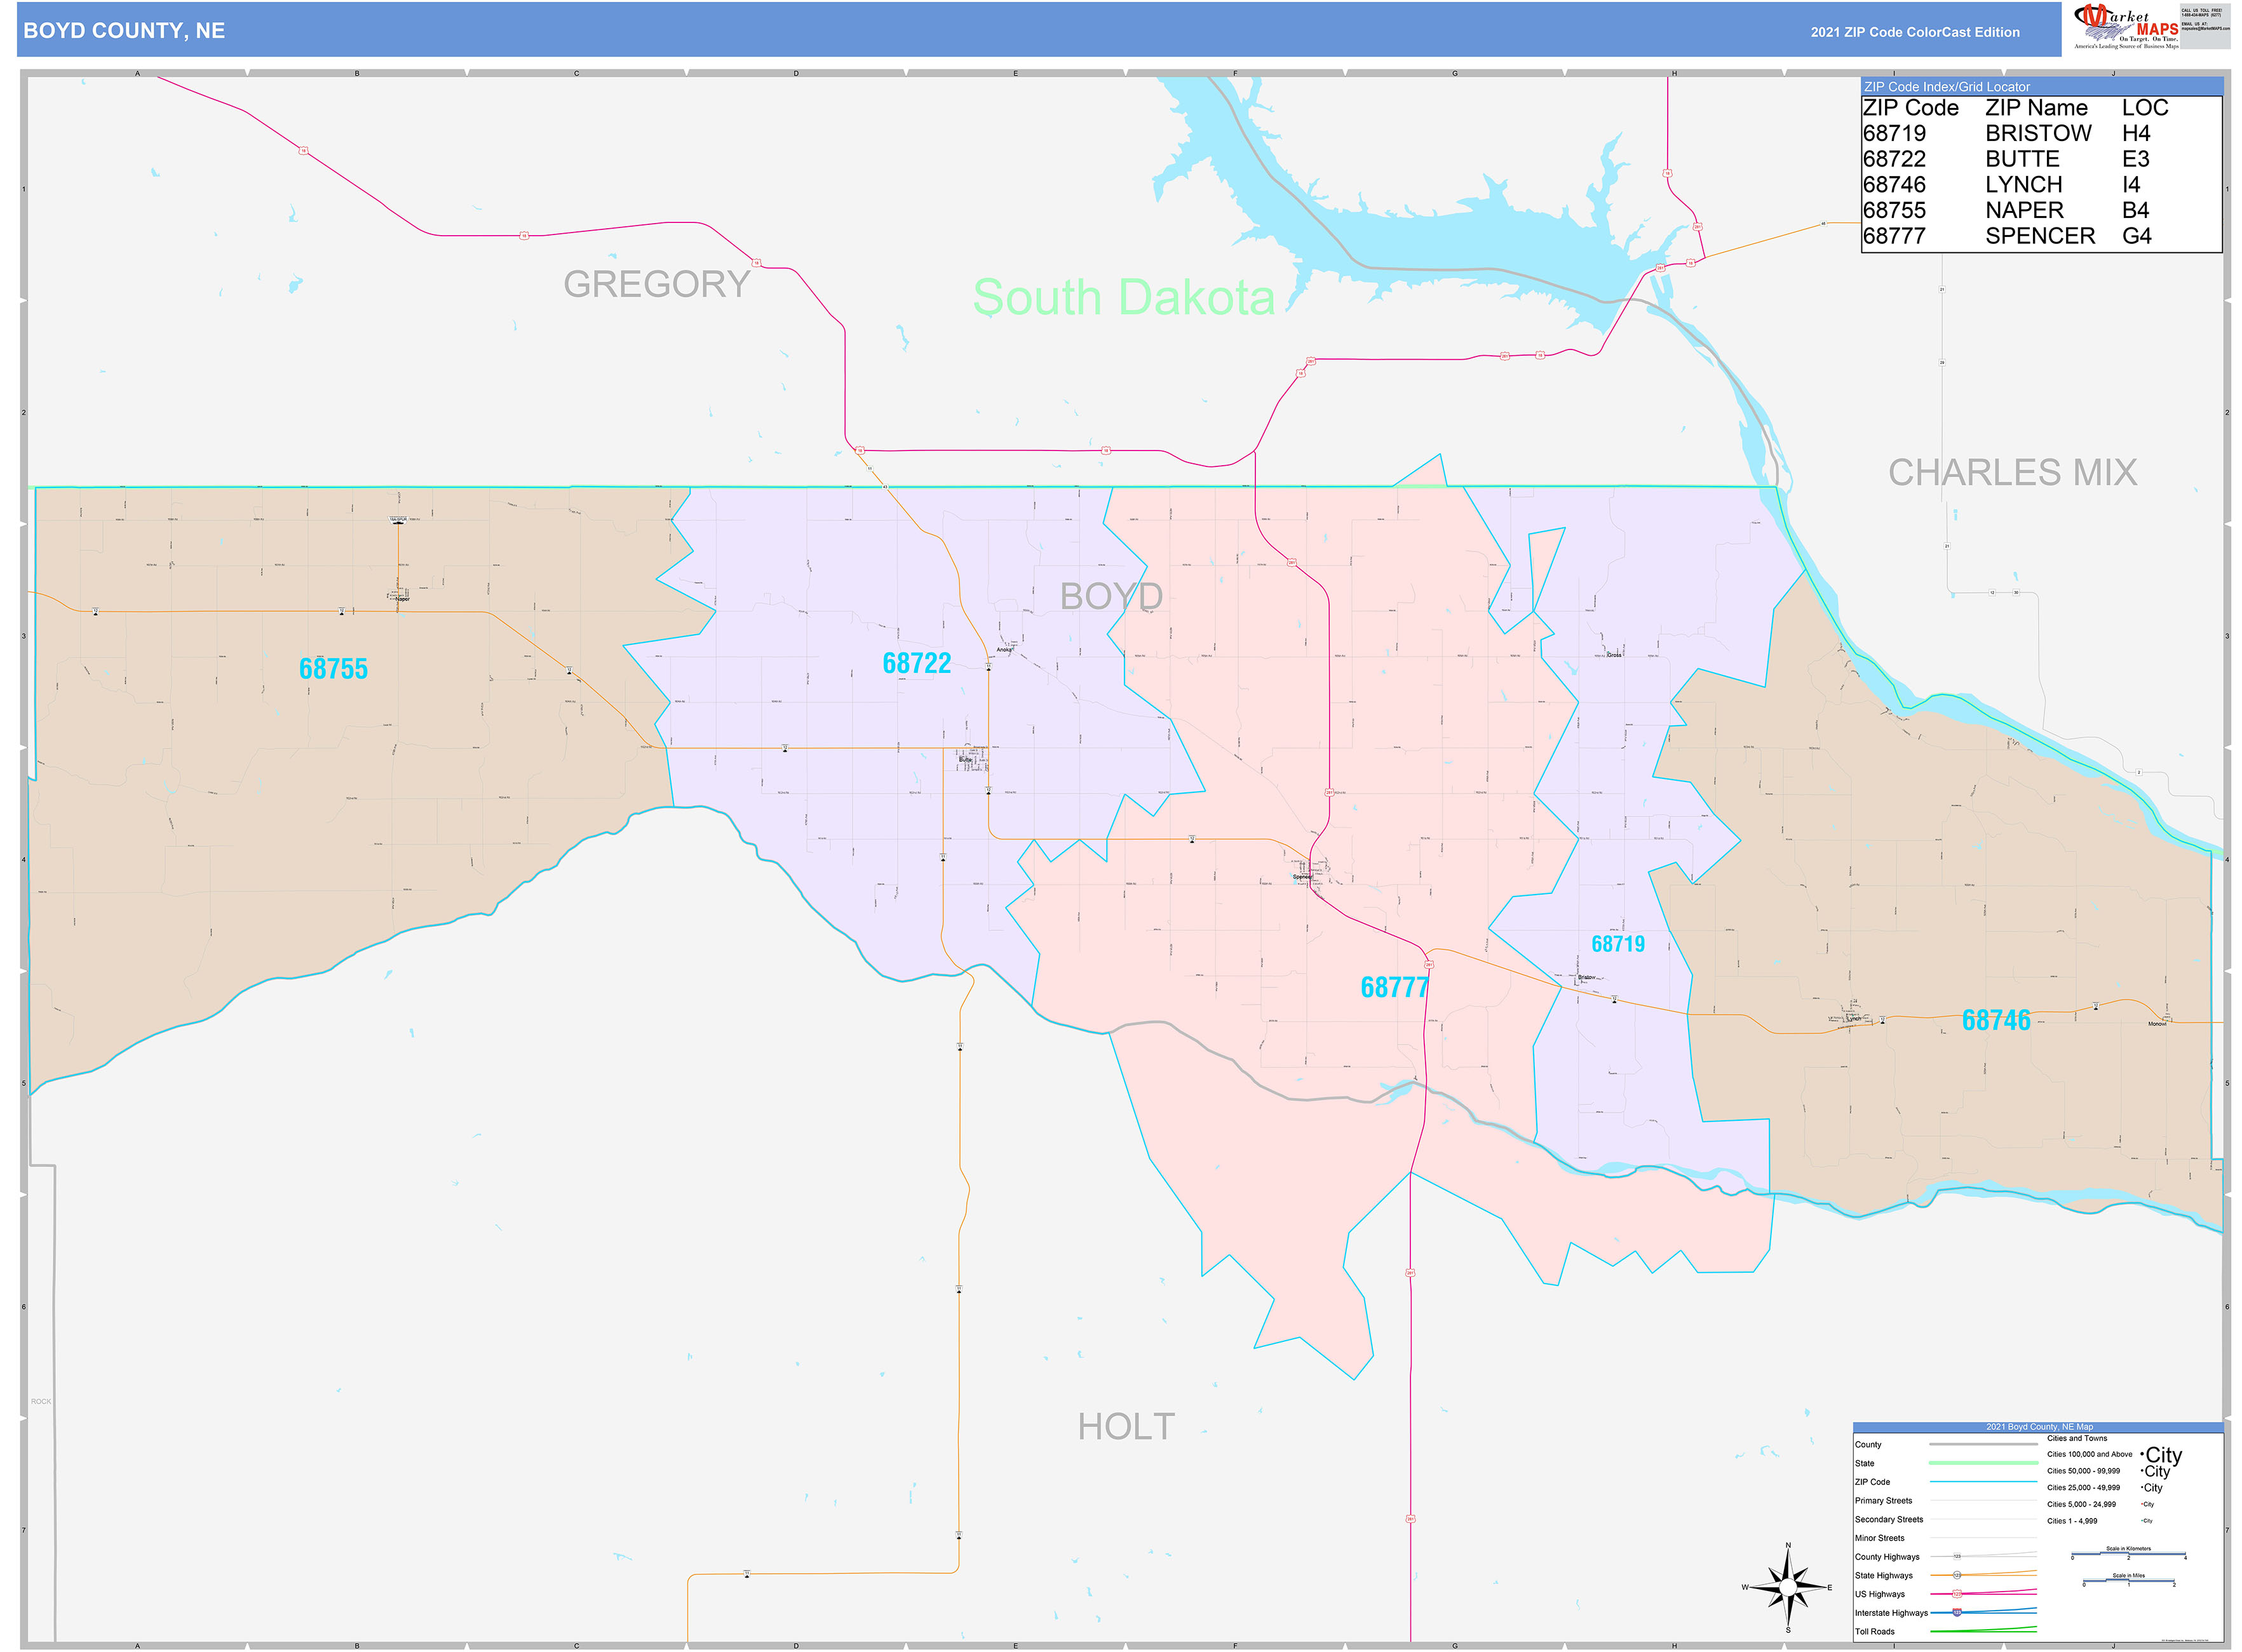Toggle the Cities 1 - 4,999 symbol

click(2148, 1520)
